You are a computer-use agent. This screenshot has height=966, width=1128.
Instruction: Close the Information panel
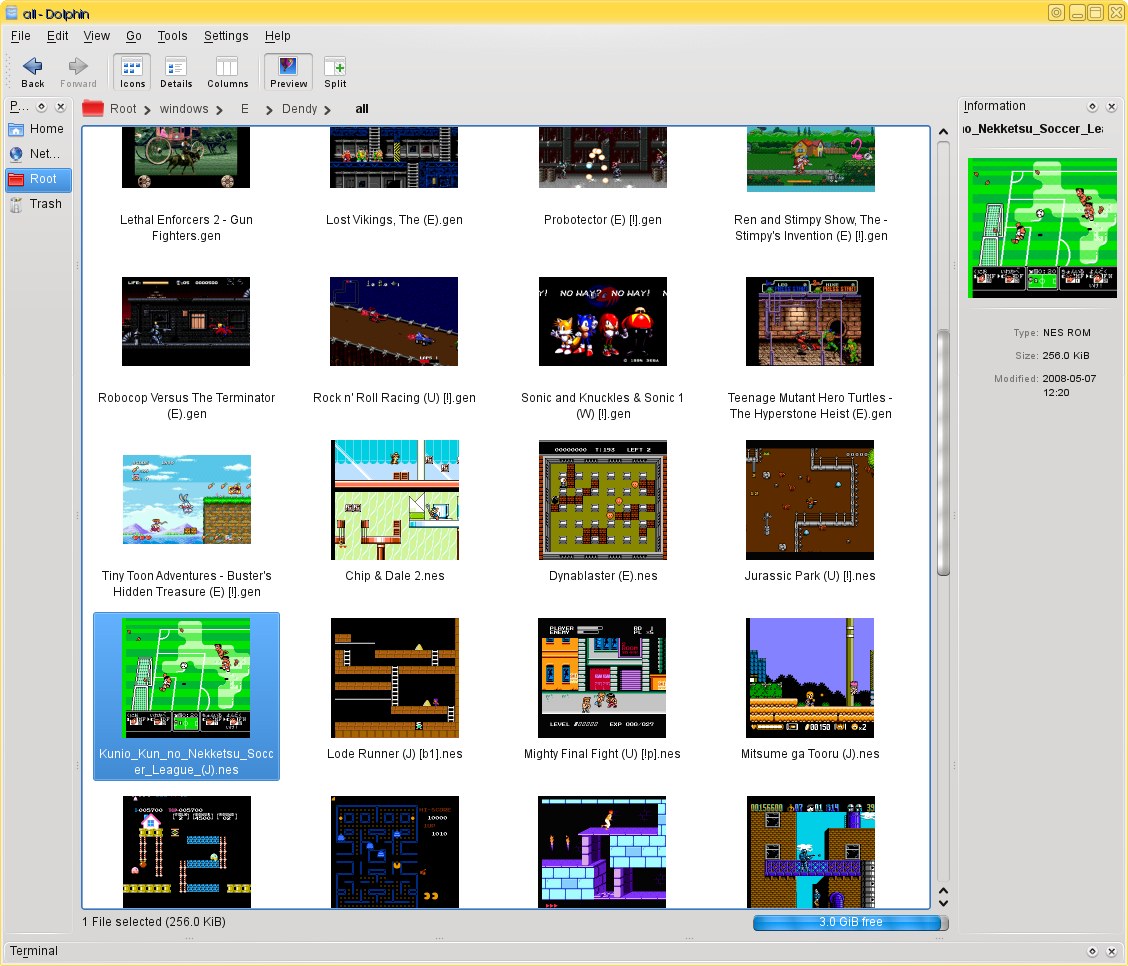tap(1111, 106)
